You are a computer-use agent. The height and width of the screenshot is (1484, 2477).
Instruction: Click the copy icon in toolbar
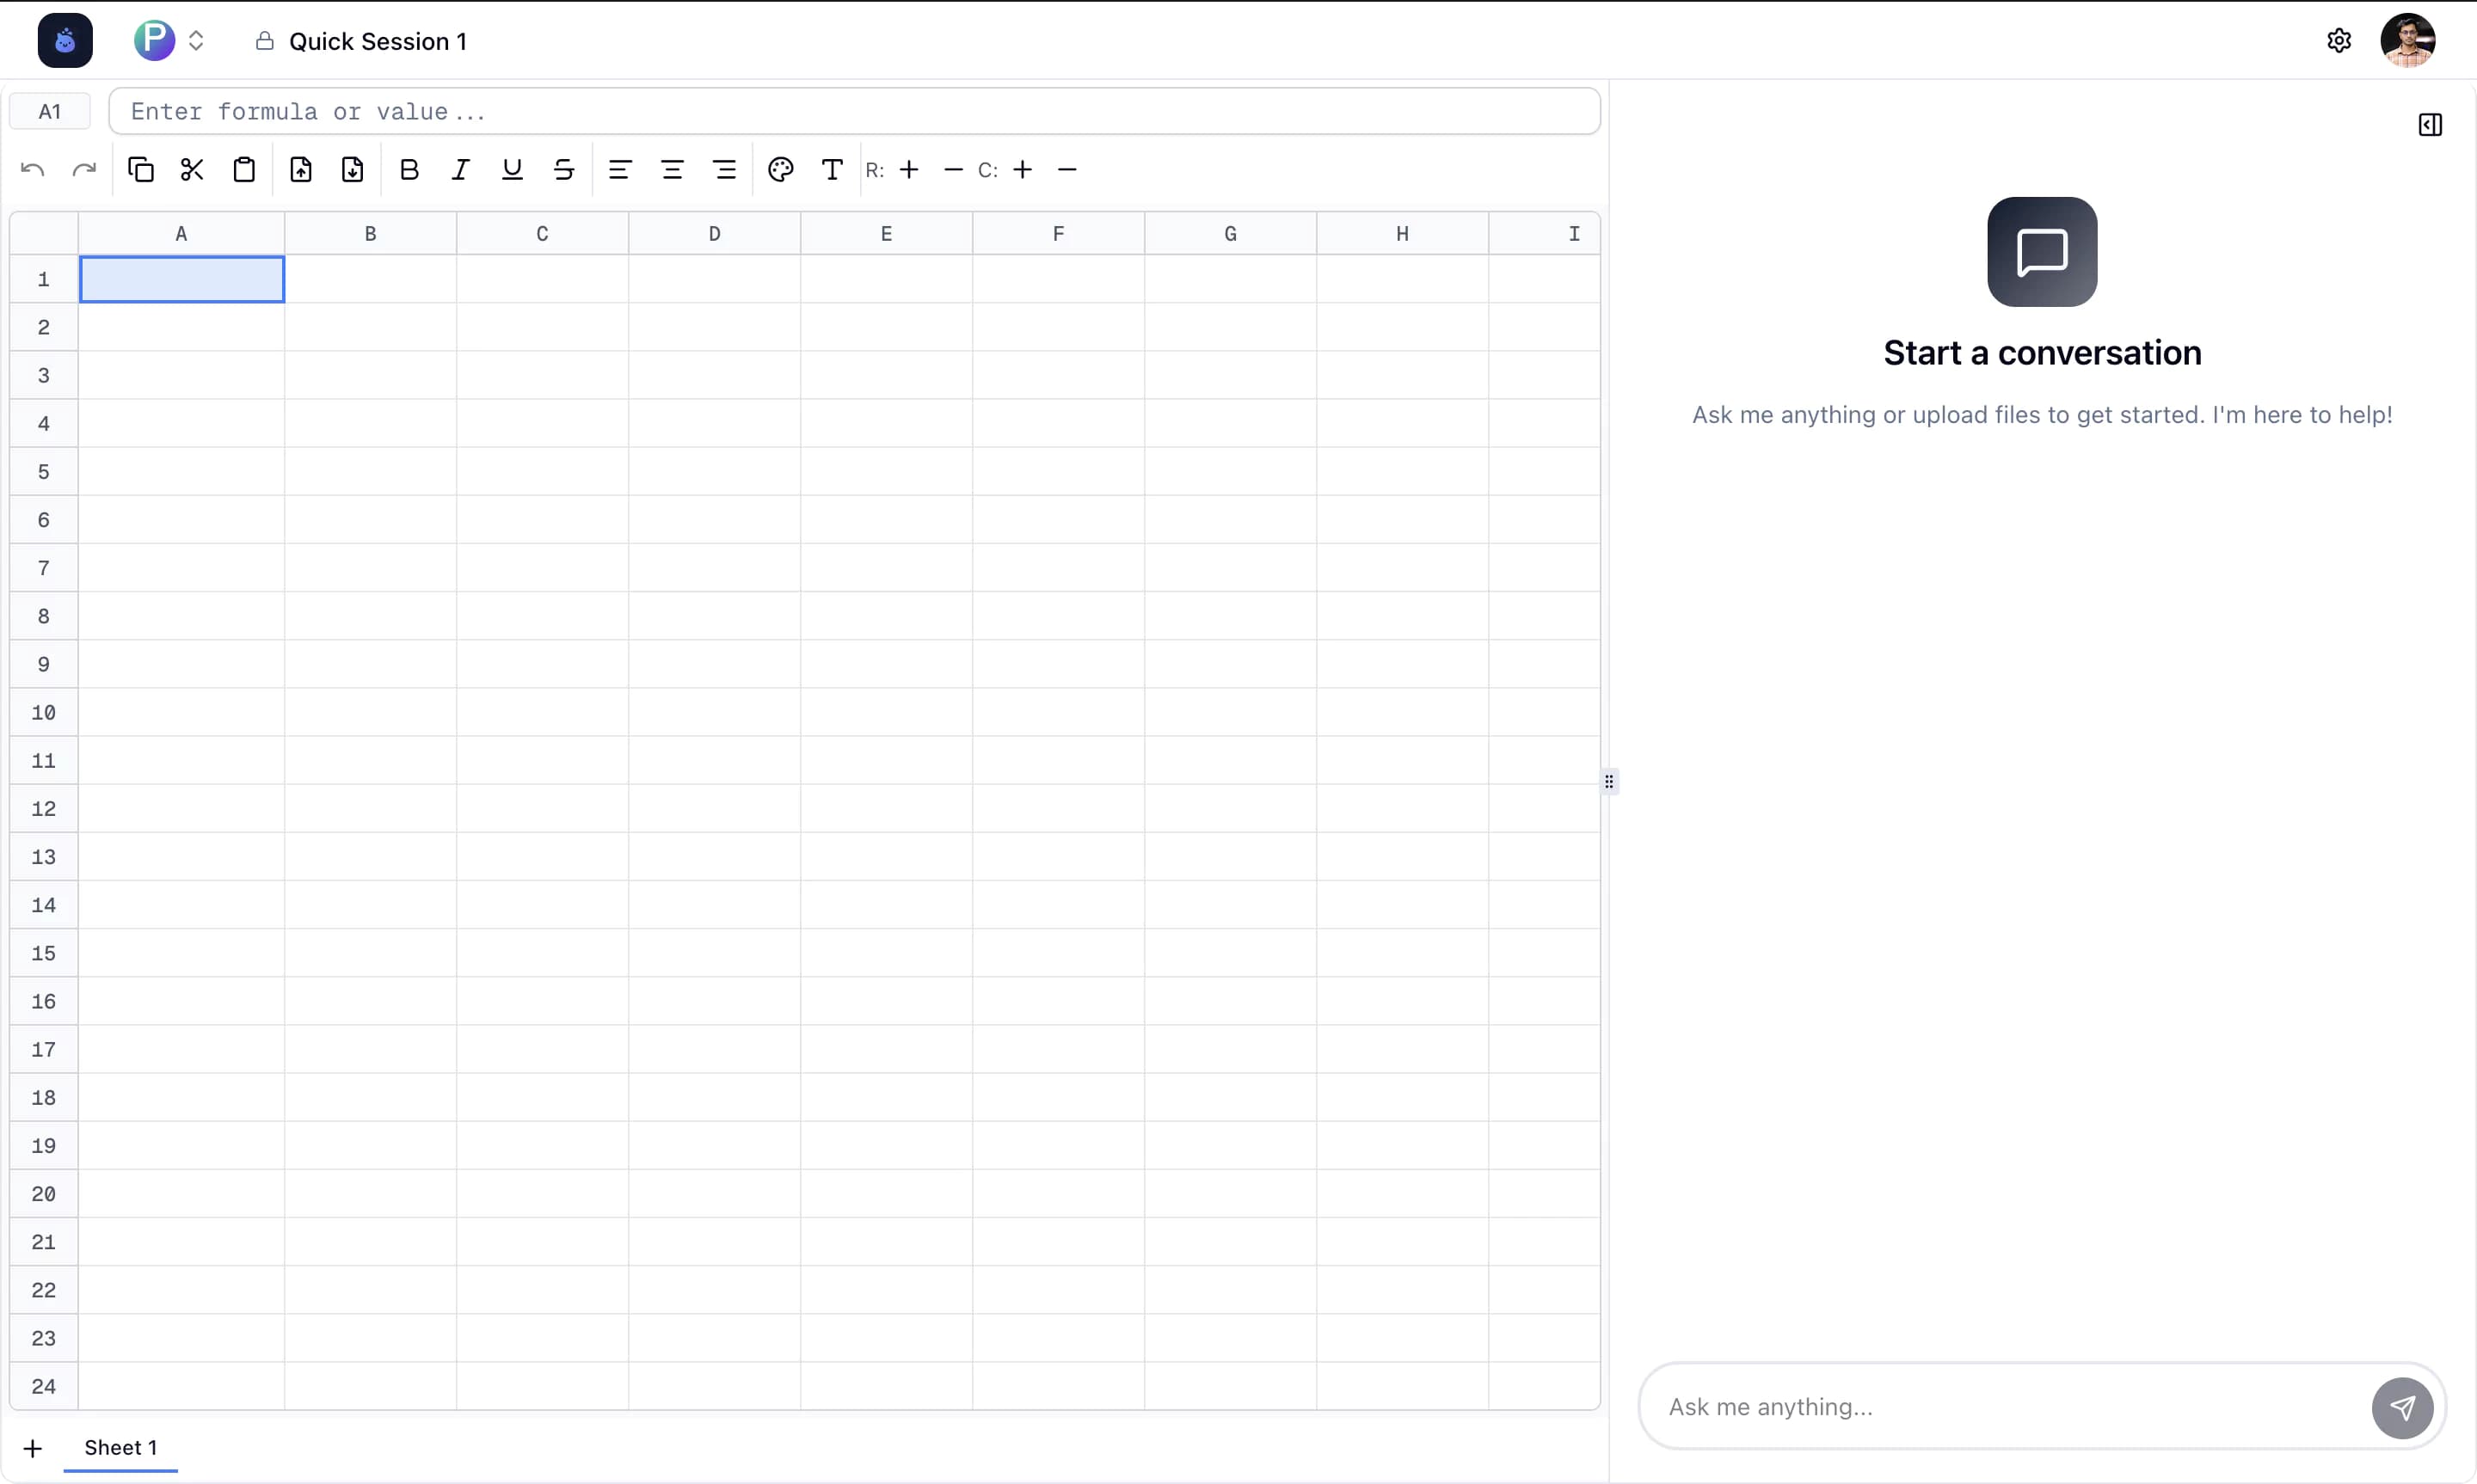(x=141, y=170)
